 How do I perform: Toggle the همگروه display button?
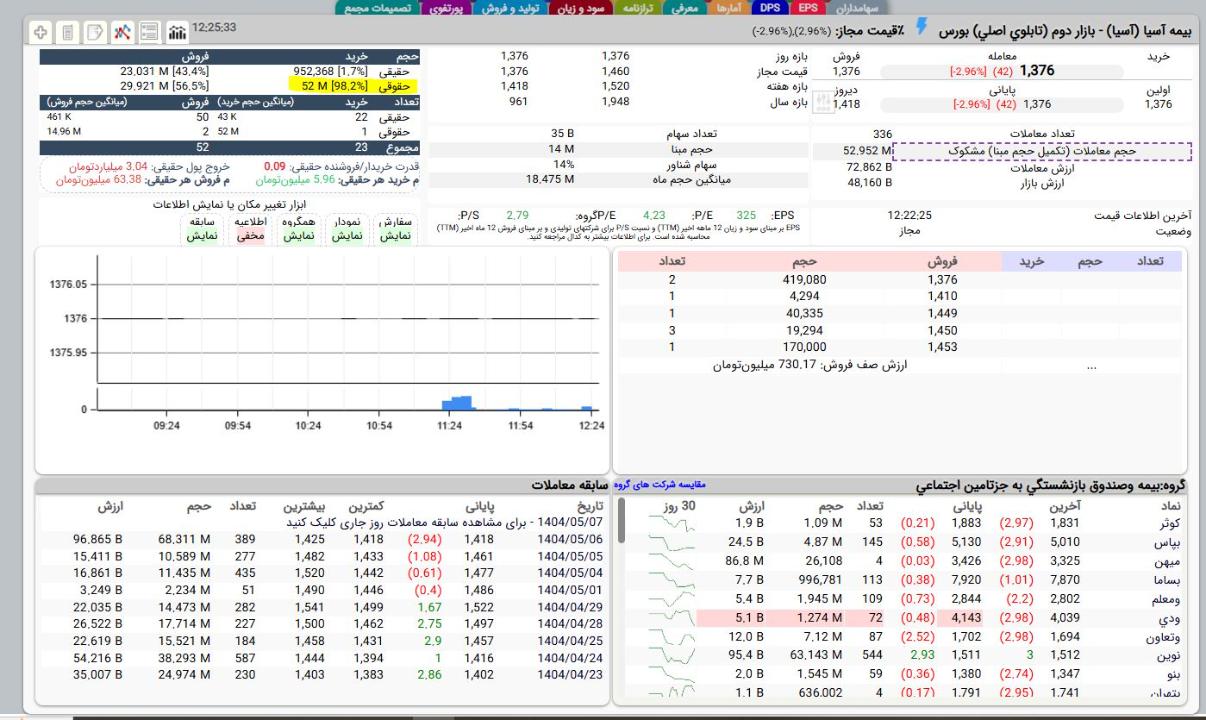(298, 229)
